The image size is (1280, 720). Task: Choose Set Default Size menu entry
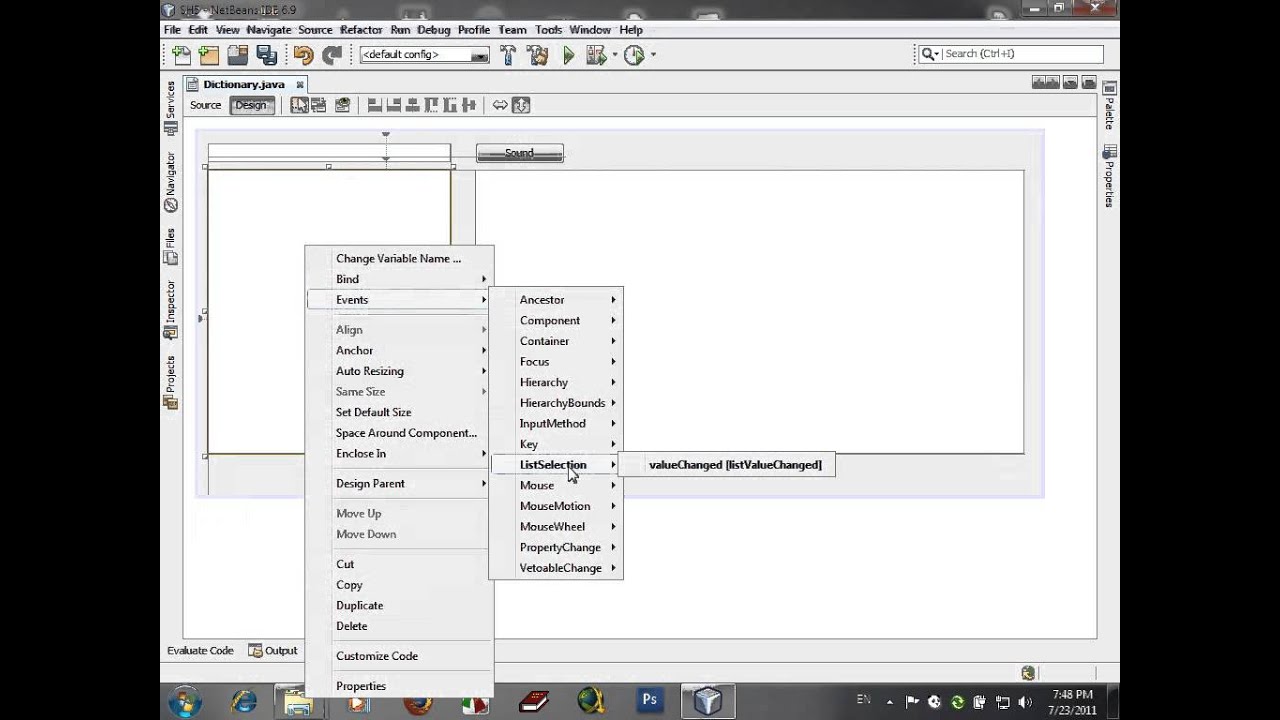click(x=399, y=412)
